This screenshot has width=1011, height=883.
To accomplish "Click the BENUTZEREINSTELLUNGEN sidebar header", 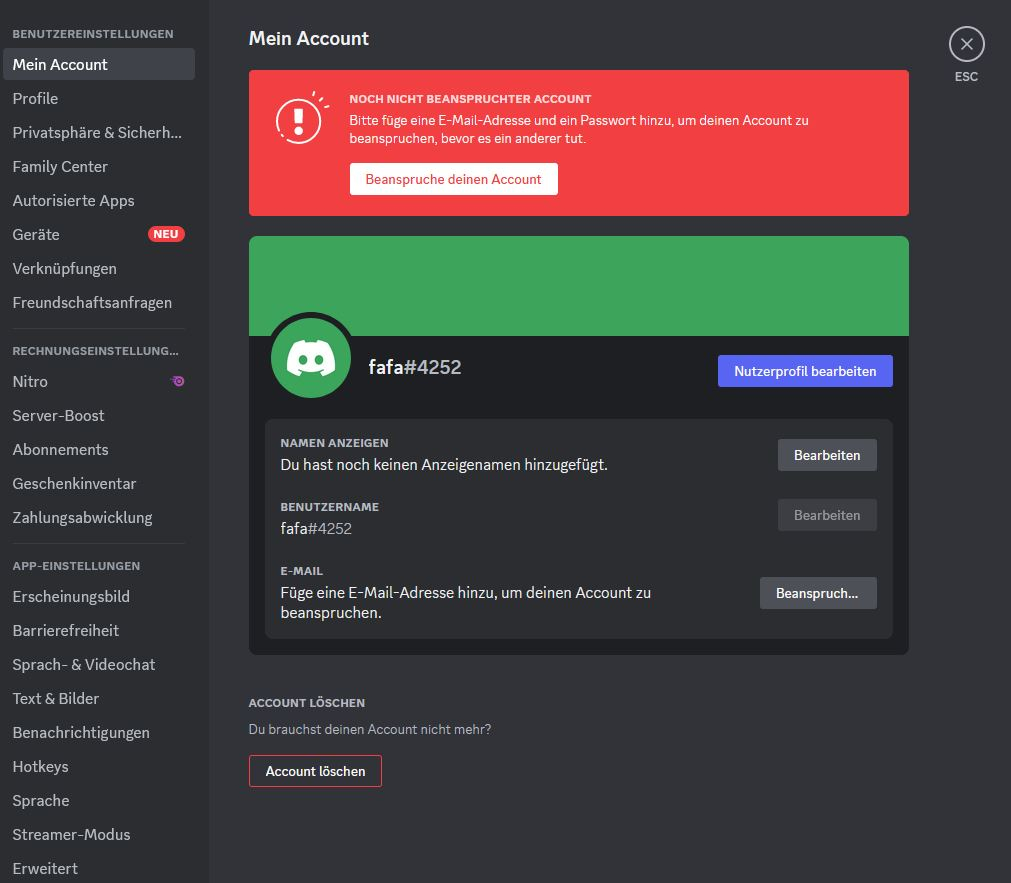I will coord(93,34).
